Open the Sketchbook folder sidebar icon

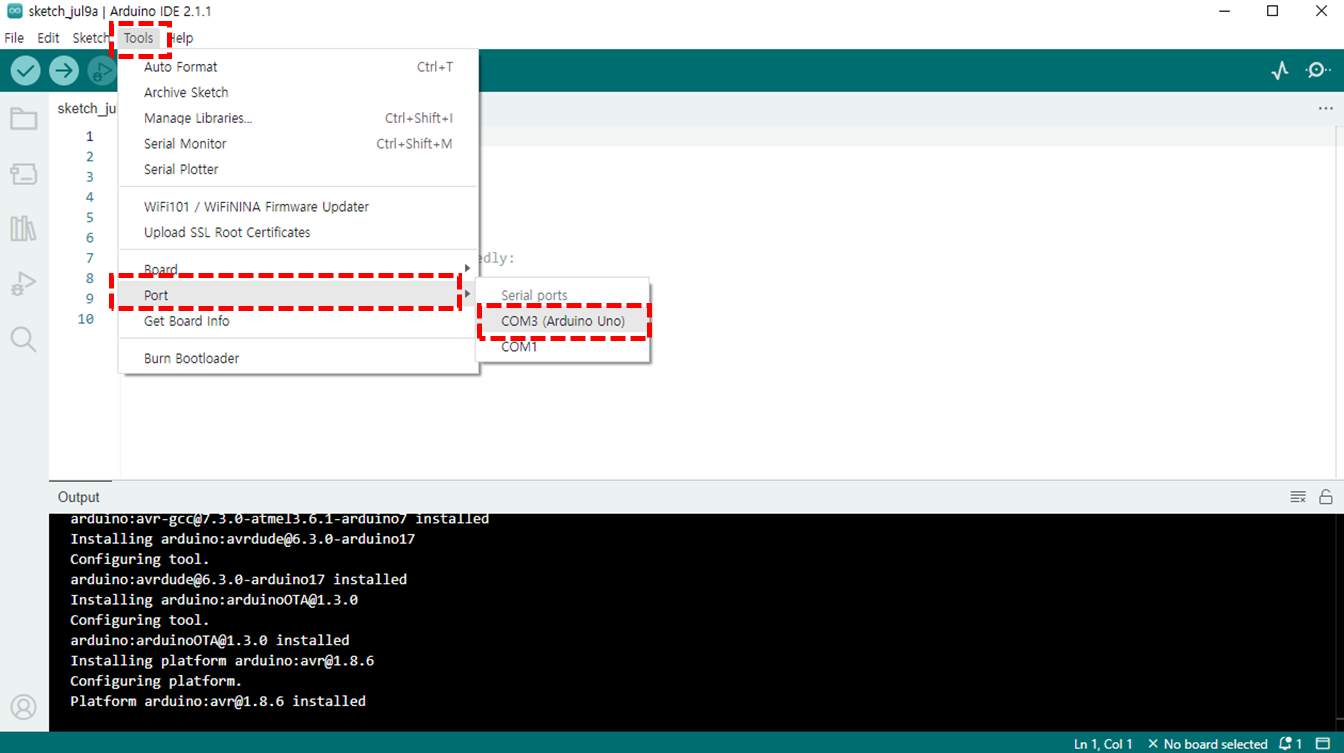tap(24, 120)
